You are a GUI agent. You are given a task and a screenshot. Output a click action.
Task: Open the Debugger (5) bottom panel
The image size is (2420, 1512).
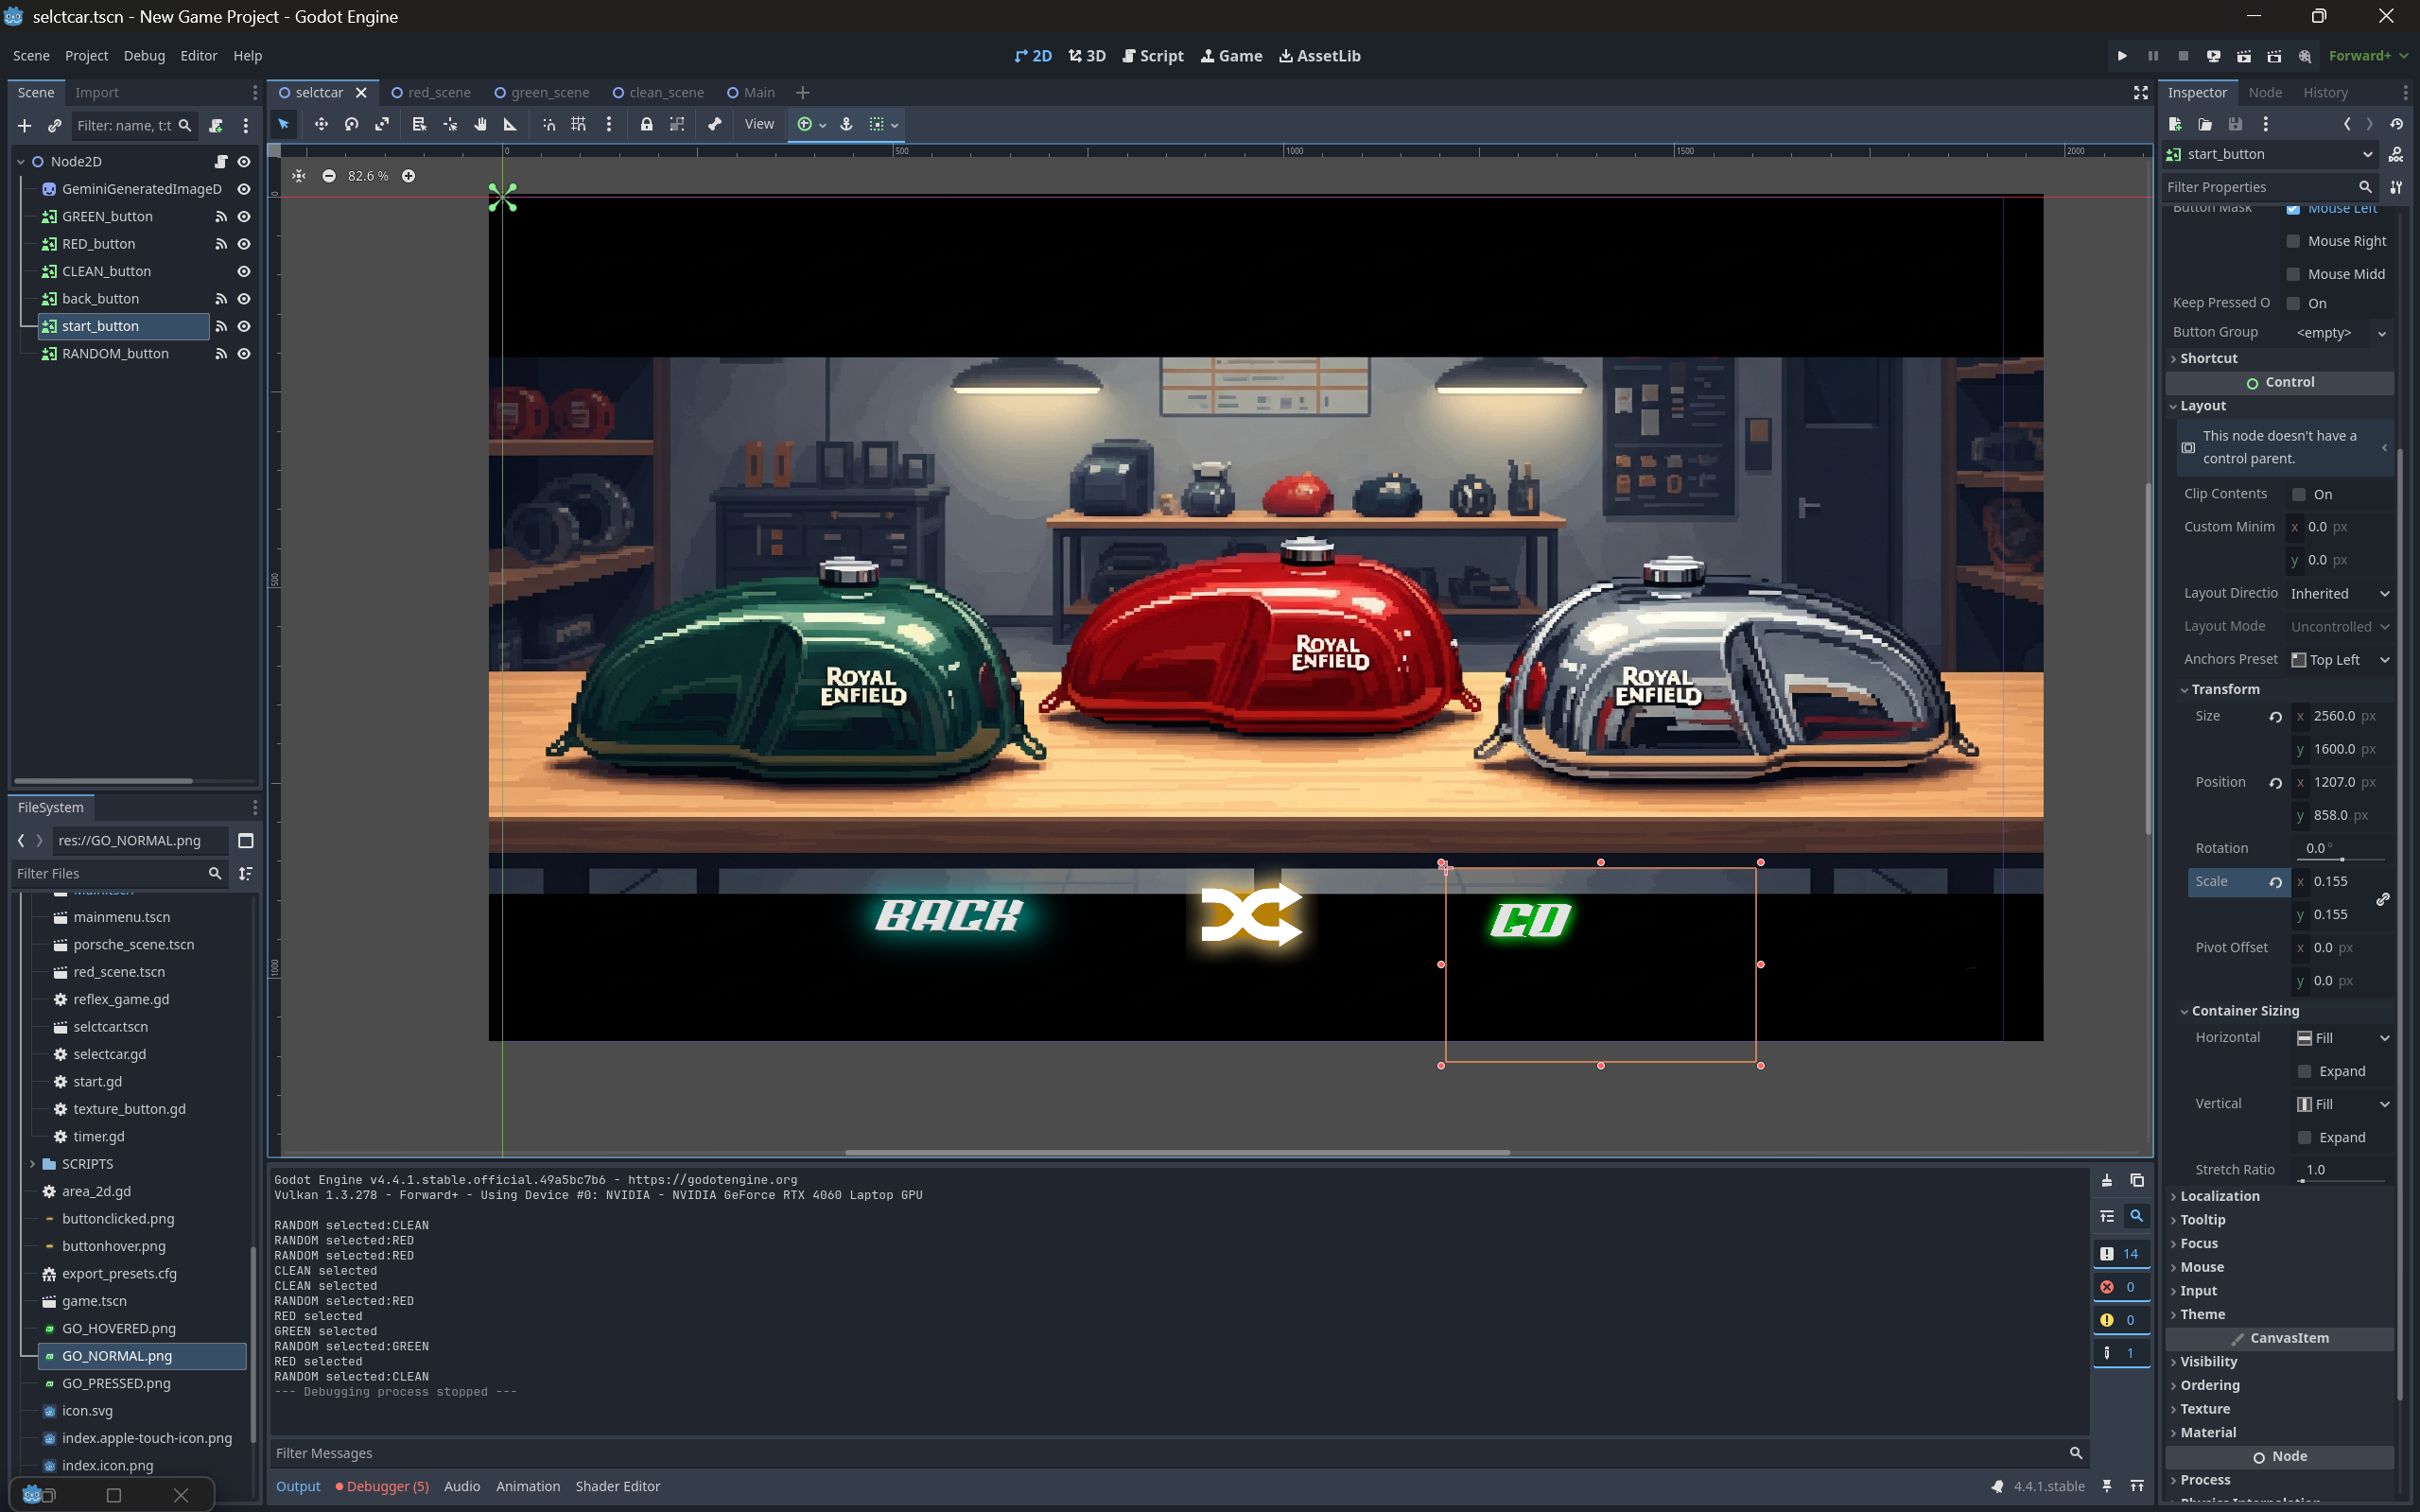tap(383, 1486)
